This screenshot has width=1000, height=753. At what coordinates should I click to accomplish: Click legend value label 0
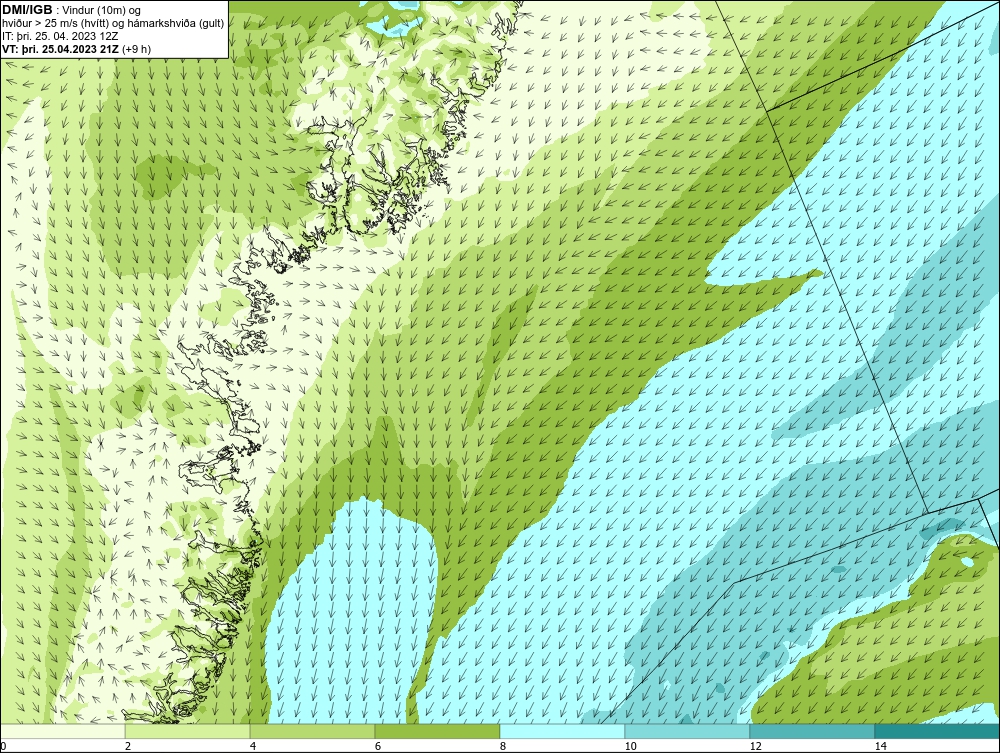point(3,746)
